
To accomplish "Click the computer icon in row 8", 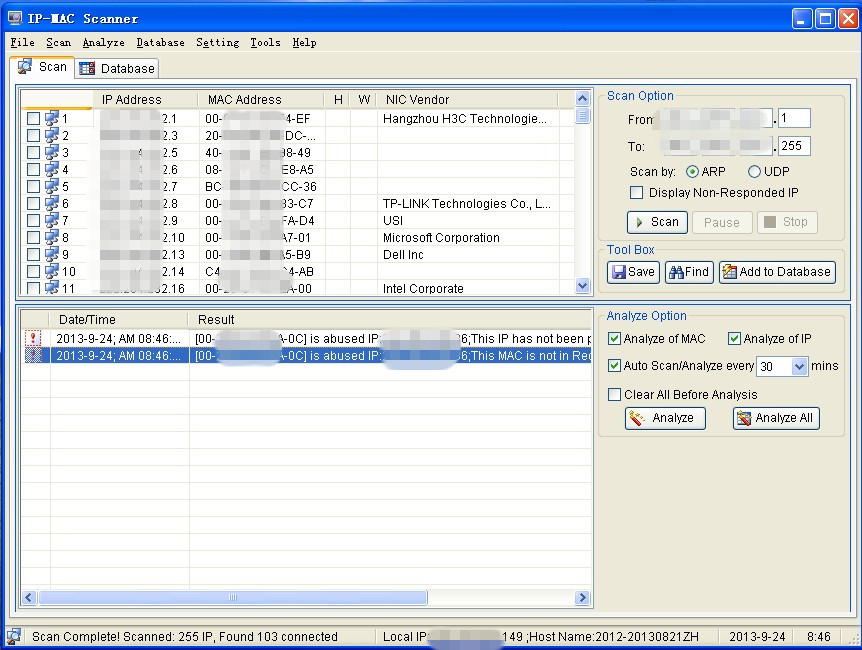I will point(52,238).
